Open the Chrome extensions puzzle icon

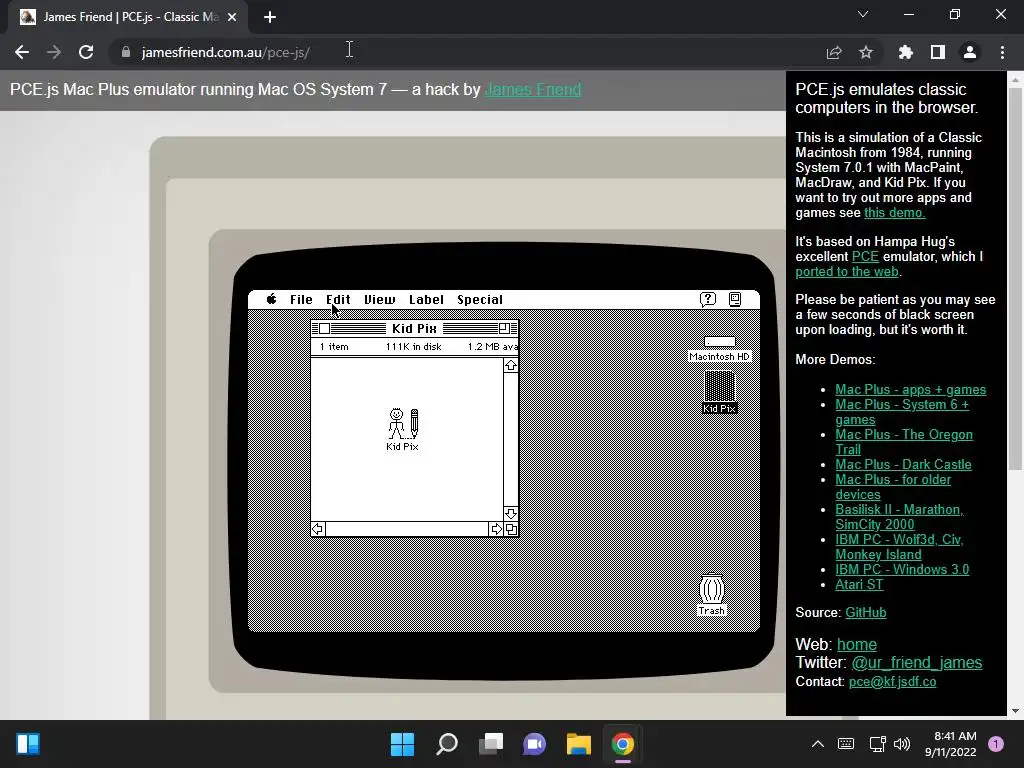(x=906, y=52)
